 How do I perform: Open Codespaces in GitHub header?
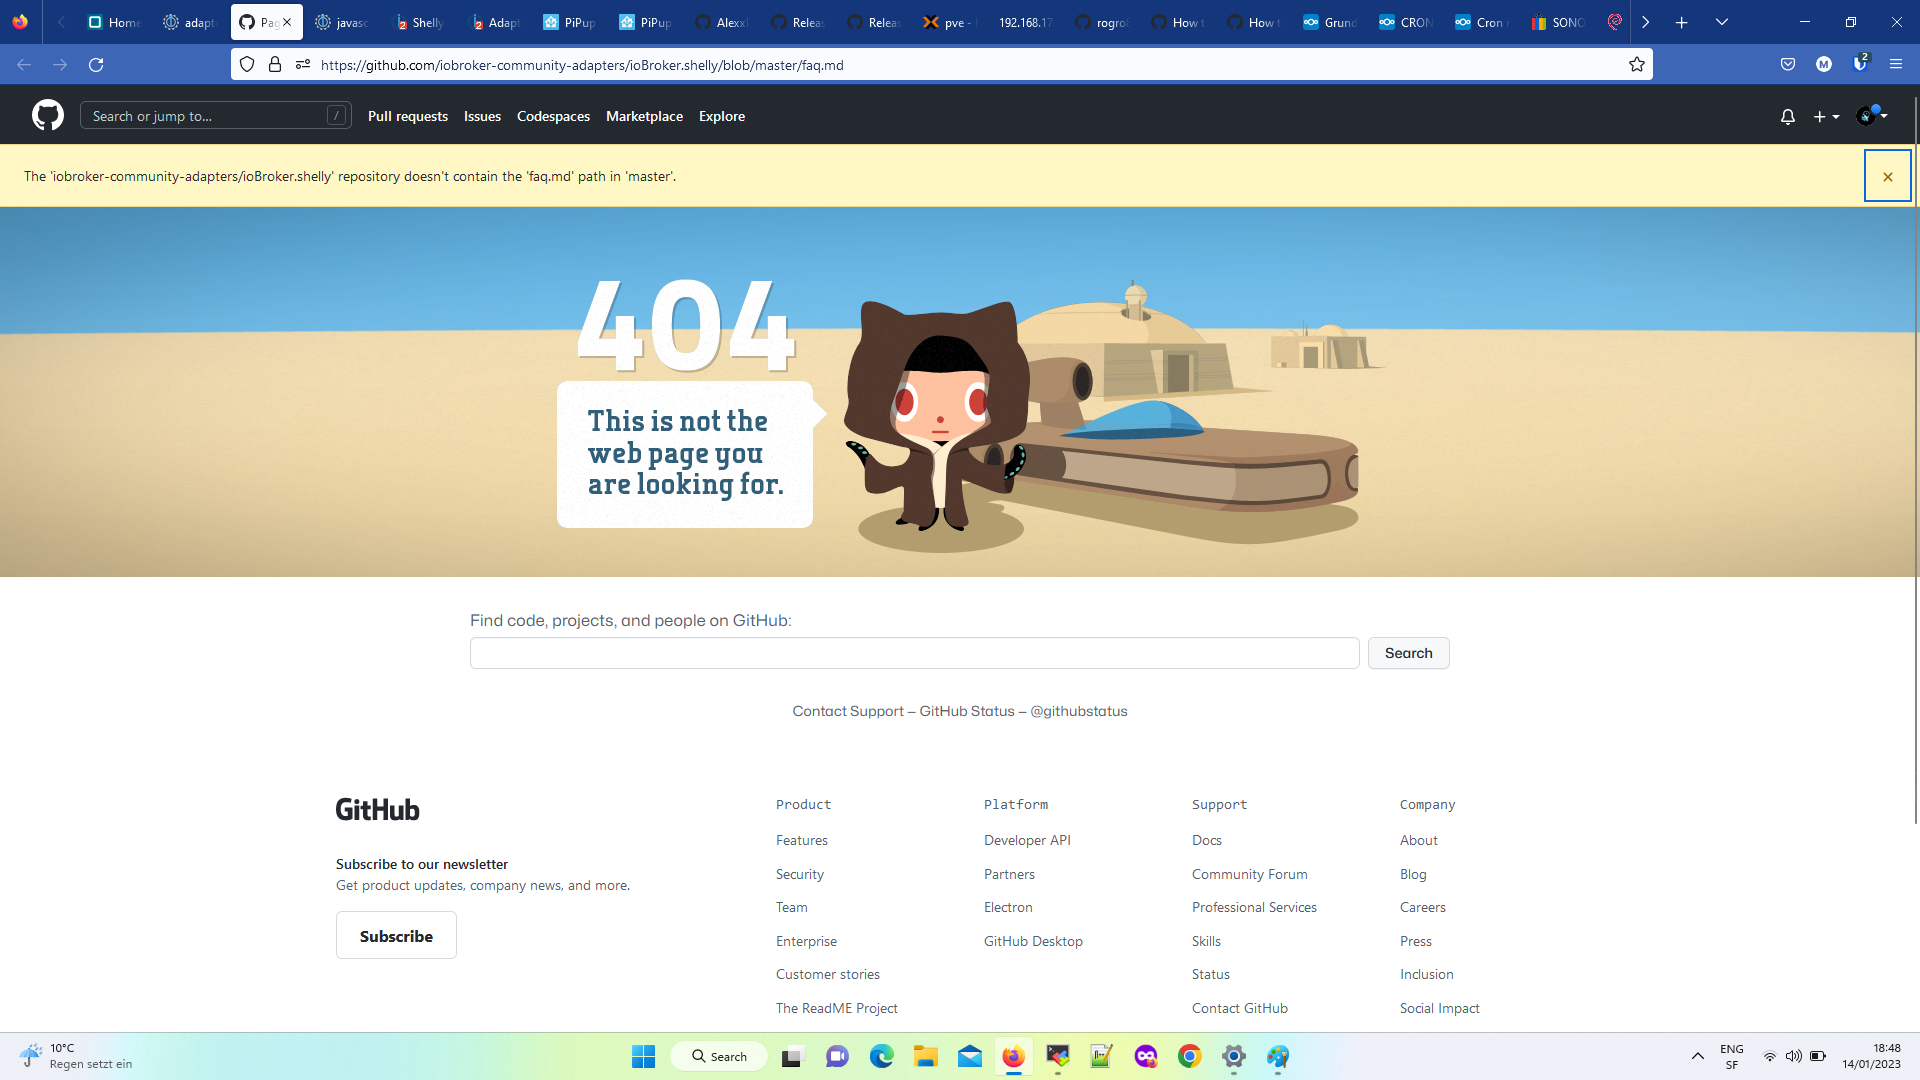tap(553, 117)
